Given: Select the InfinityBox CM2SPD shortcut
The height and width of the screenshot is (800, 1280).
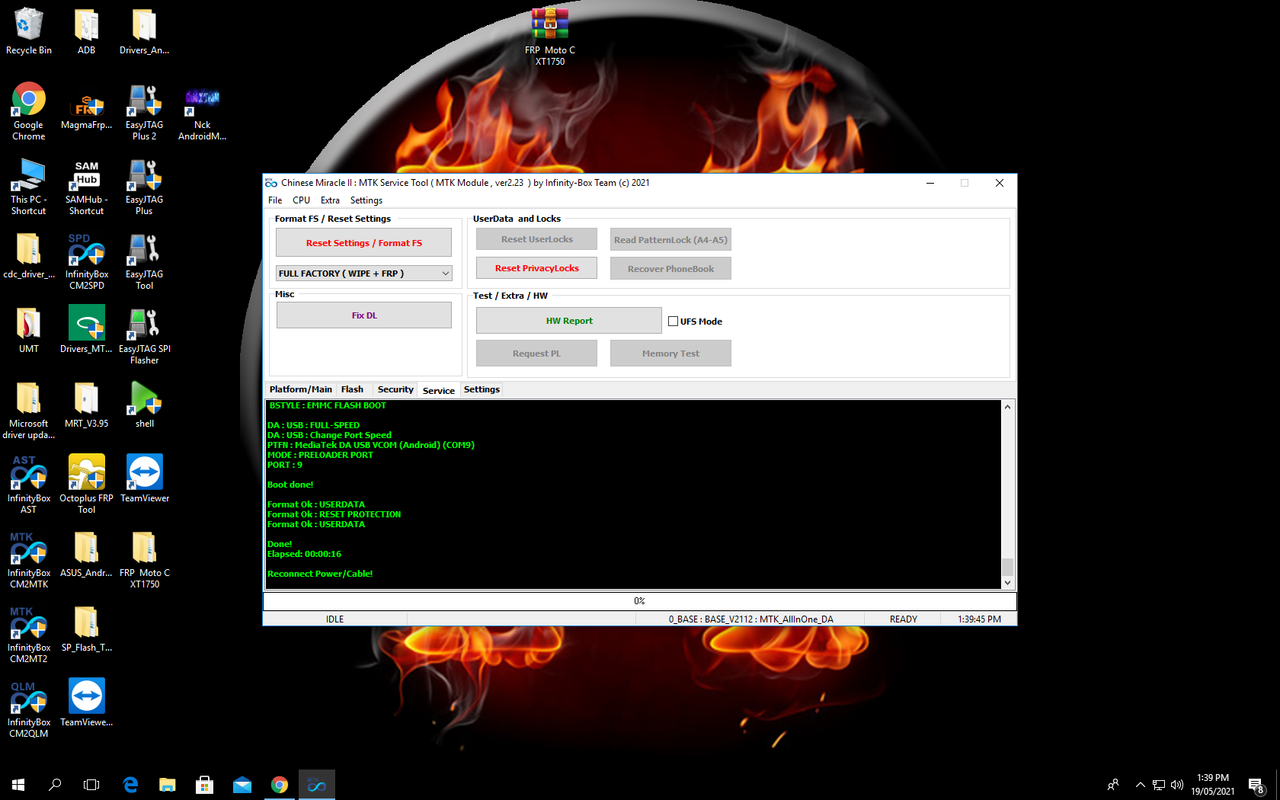Looking at the screenshot, I should pos(87,262).
